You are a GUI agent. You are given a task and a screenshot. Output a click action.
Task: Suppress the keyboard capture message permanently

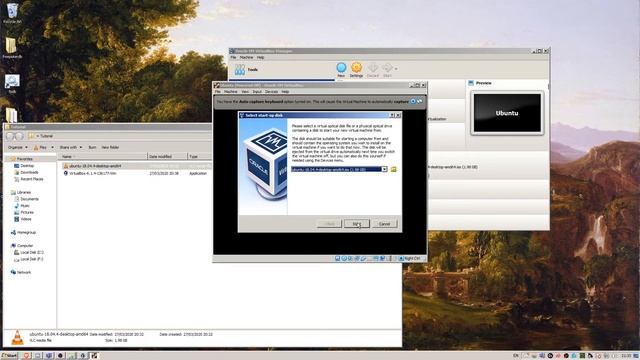coord(420,101)
